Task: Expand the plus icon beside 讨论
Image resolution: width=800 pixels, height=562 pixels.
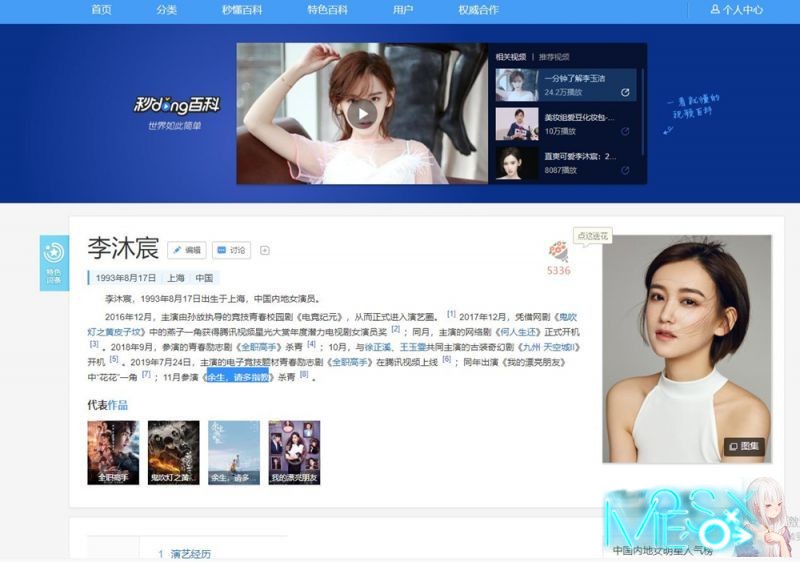Action: (x=265, y=250)
